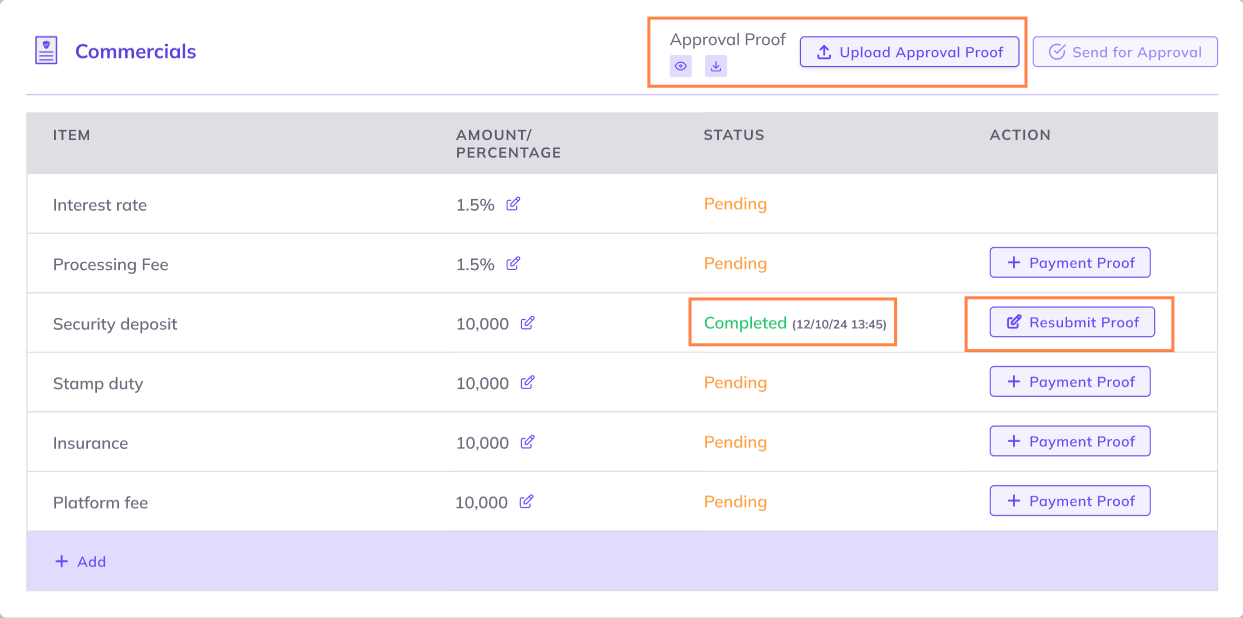
Task: Add Payment Proof for Stamp duty
Action: tap(1070, 382)
